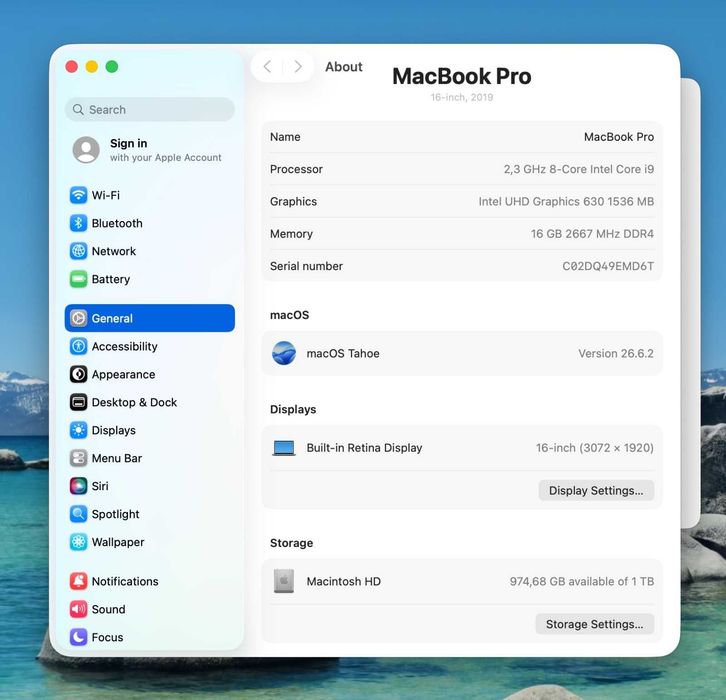
Task: Go back with the left chevron
Action: pos(267,67)
